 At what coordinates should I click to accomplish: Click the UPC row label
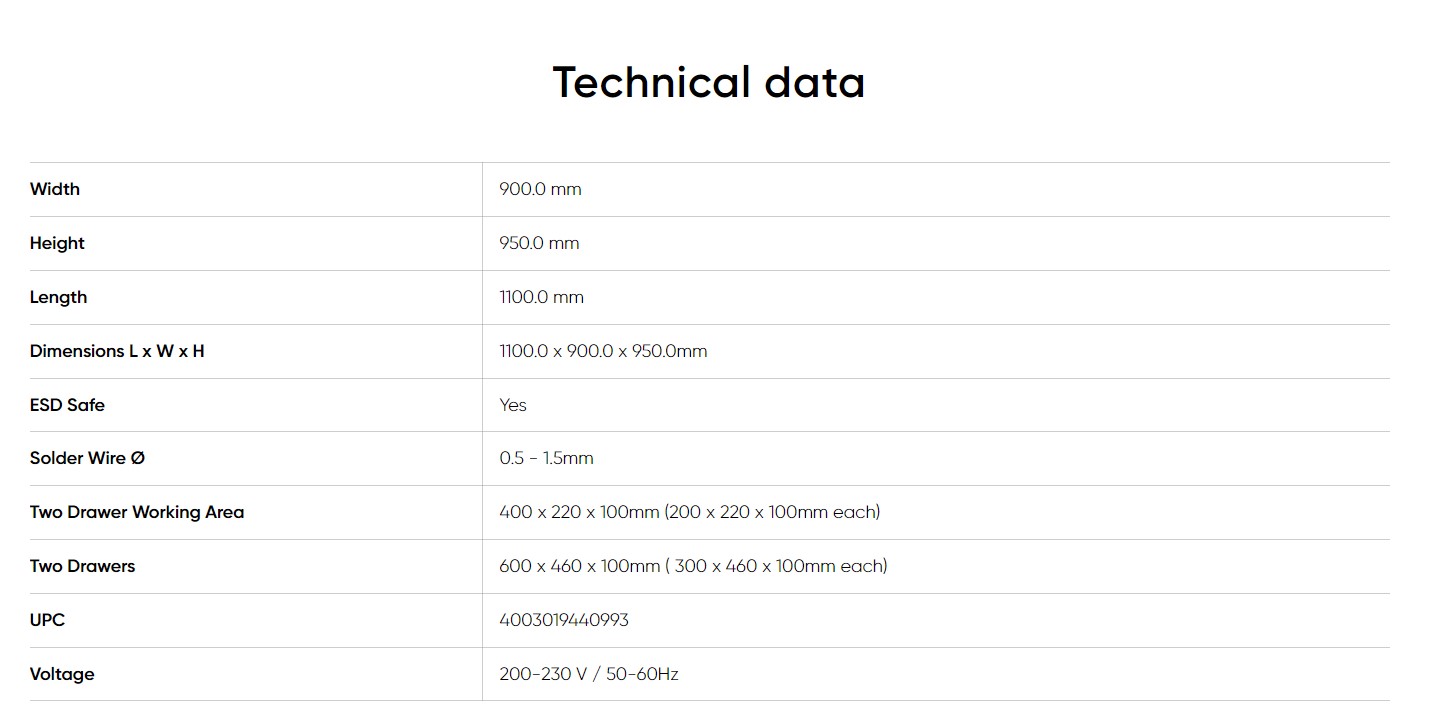(47, 620)
